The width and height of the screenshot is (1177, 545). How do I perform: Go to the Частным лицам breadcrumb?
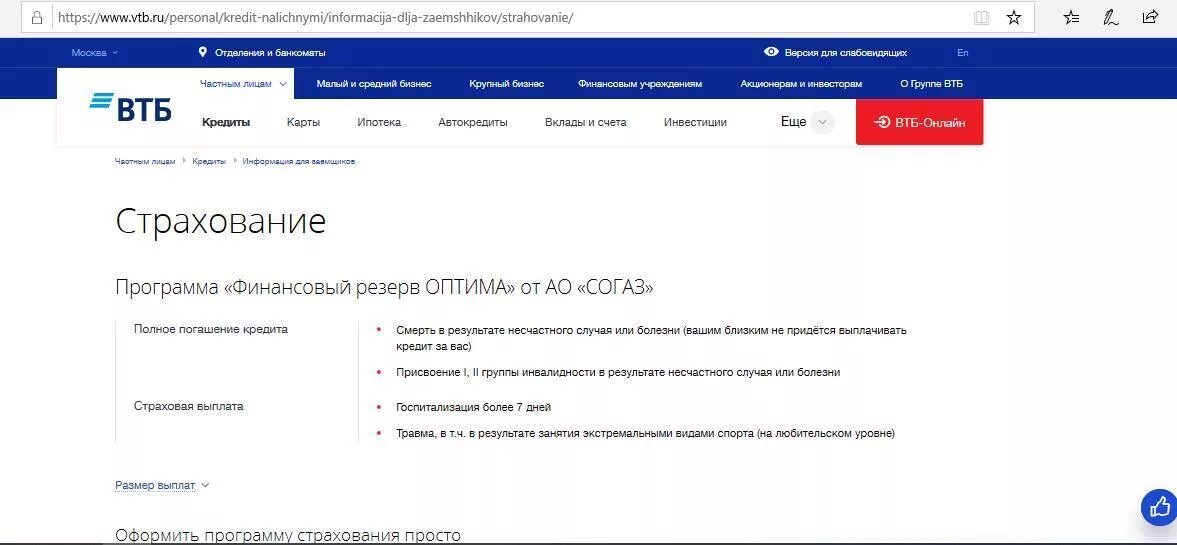[x=145, y=161]
